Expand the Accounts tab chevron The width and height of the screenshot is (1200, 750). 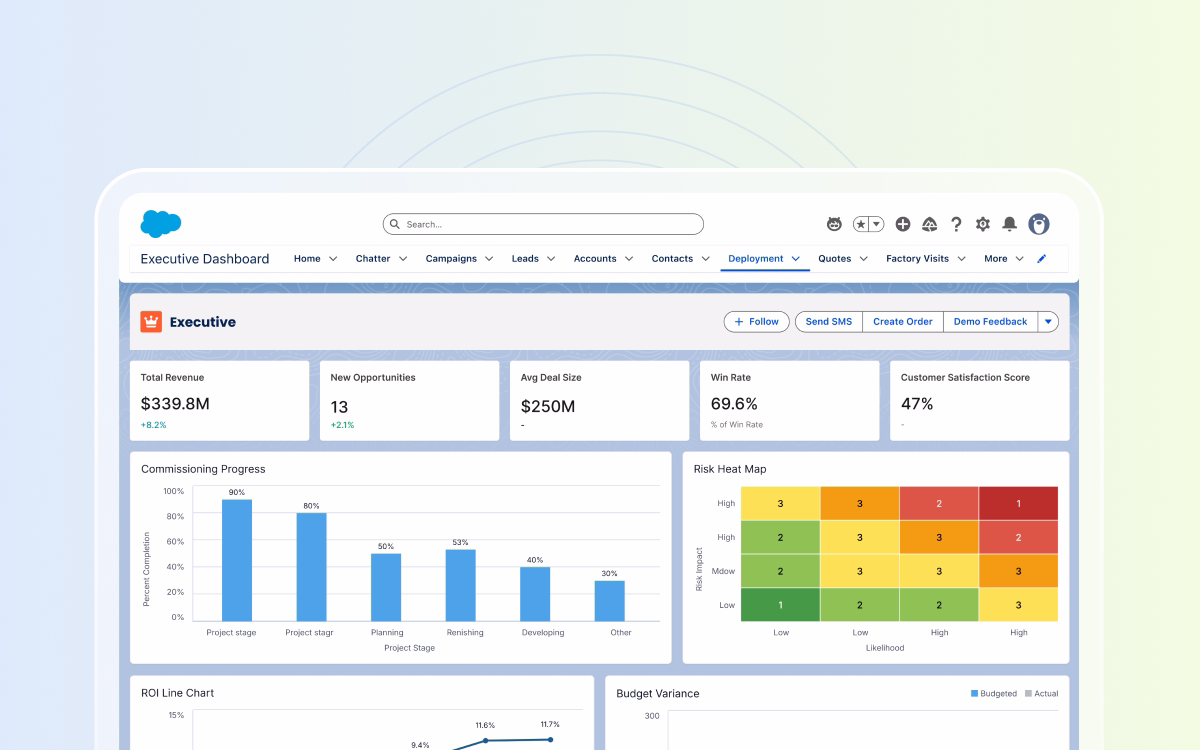(629, 258)
